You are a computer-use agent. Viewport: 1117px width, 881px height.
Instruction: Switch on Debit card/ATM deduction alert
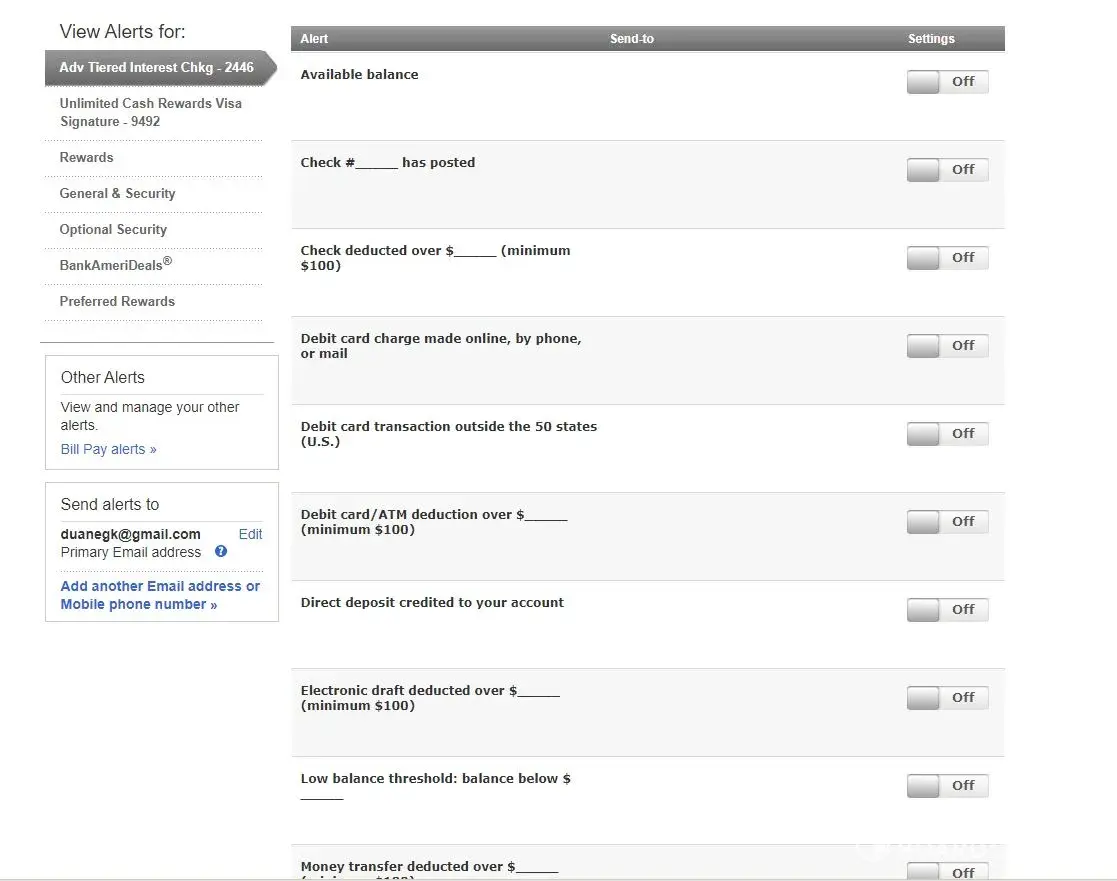click(947, 522)
